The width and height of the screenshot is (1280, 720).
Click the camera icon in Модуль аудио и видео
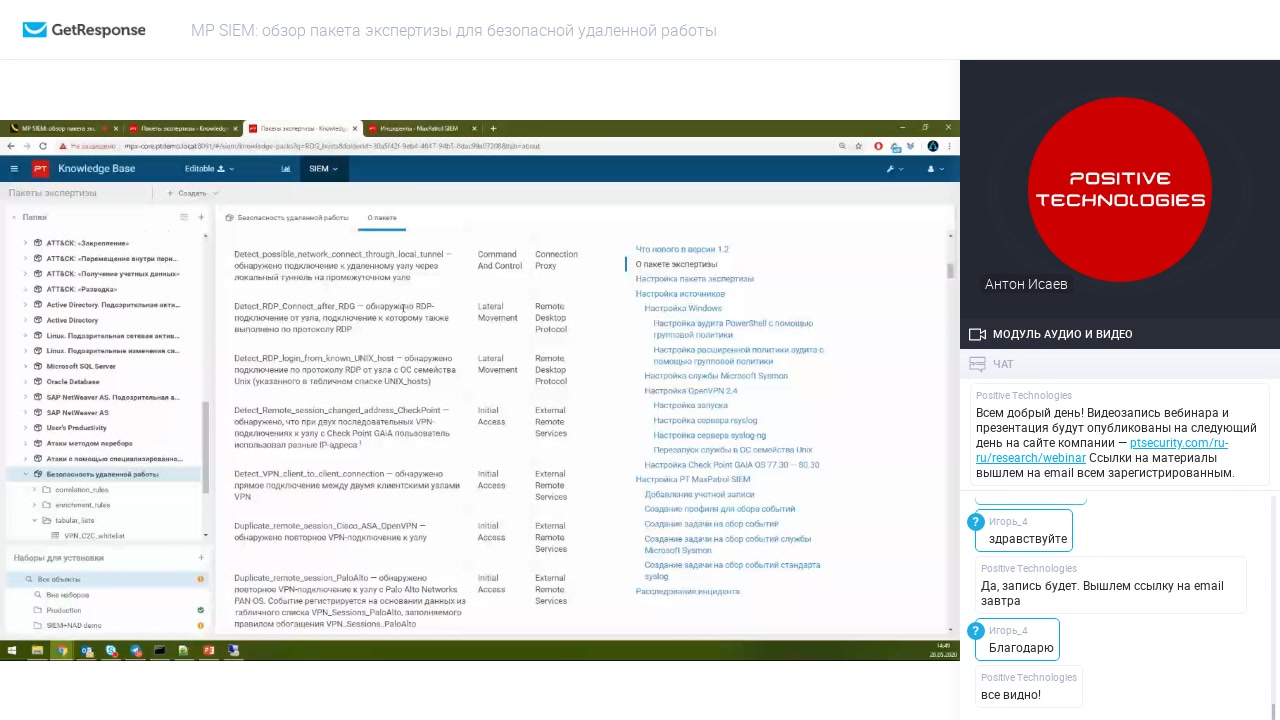[977, 334]
